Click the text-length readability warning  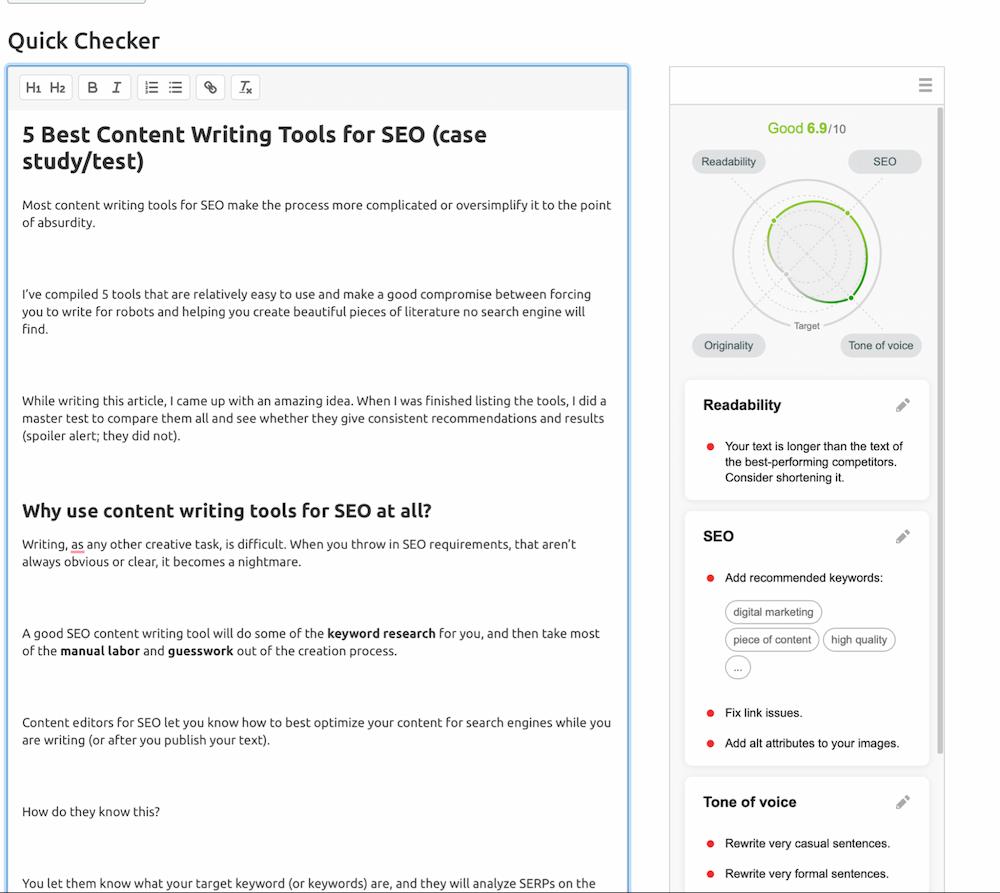[814, 462]
